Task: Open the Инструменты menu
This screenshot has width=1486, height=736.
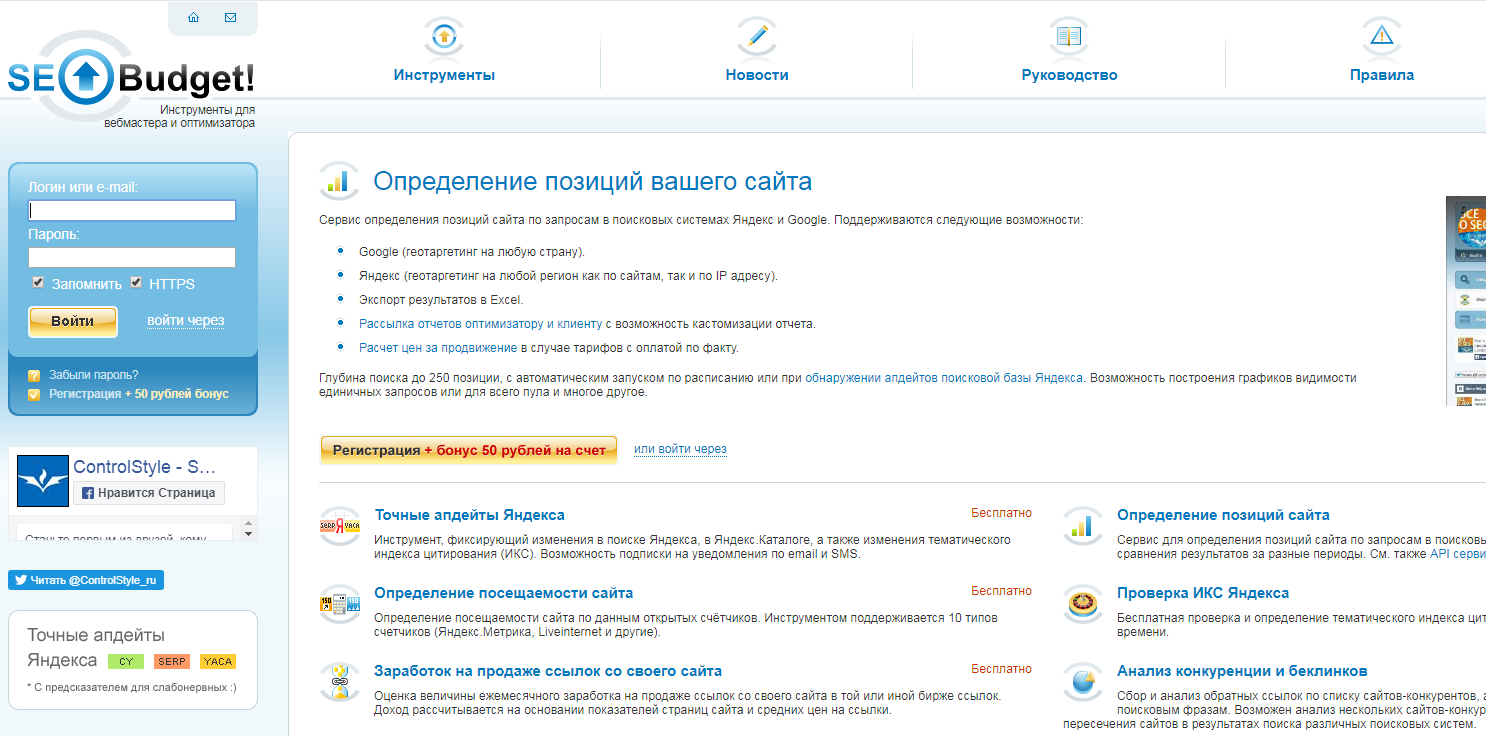Action: click(x=444, y=75)
